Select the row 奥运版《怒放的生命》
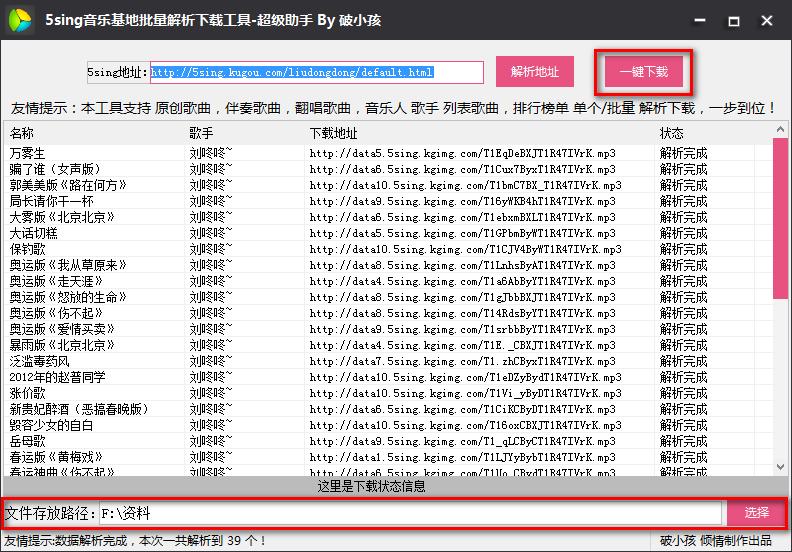 pyautogui.click(x=388, y=297)
